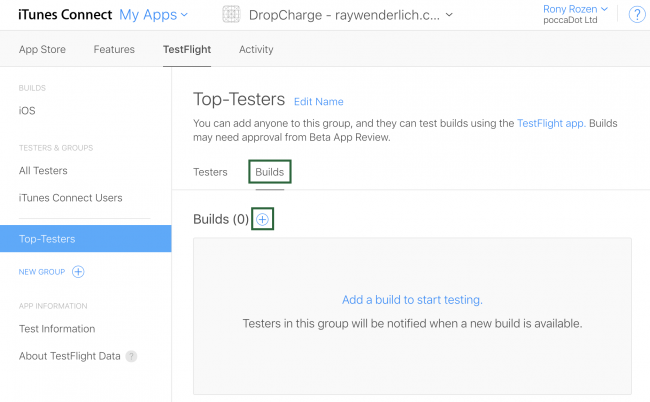Viewport: 650px width, 402px height.
Task: Switch to the App Store tab
Action: coord(42,49)
